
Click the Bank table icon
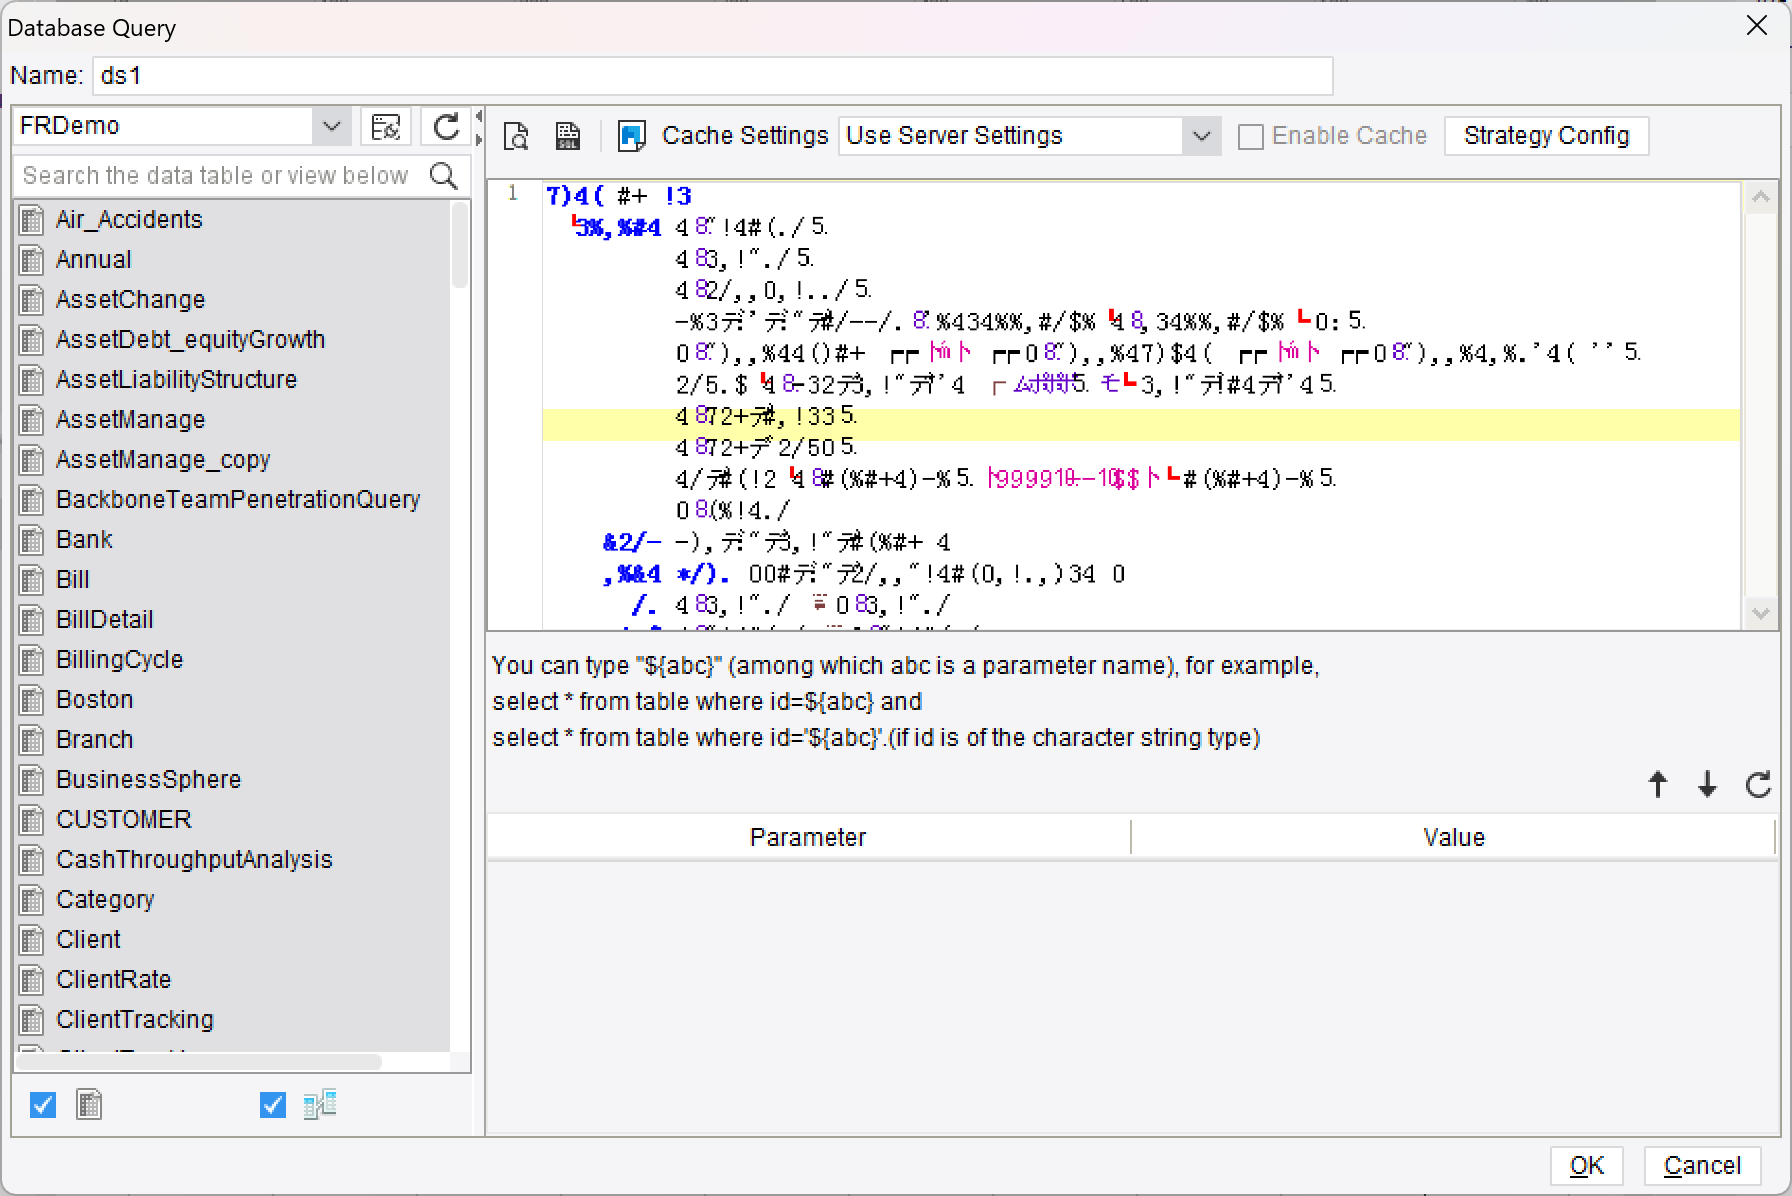click(32, 540)
